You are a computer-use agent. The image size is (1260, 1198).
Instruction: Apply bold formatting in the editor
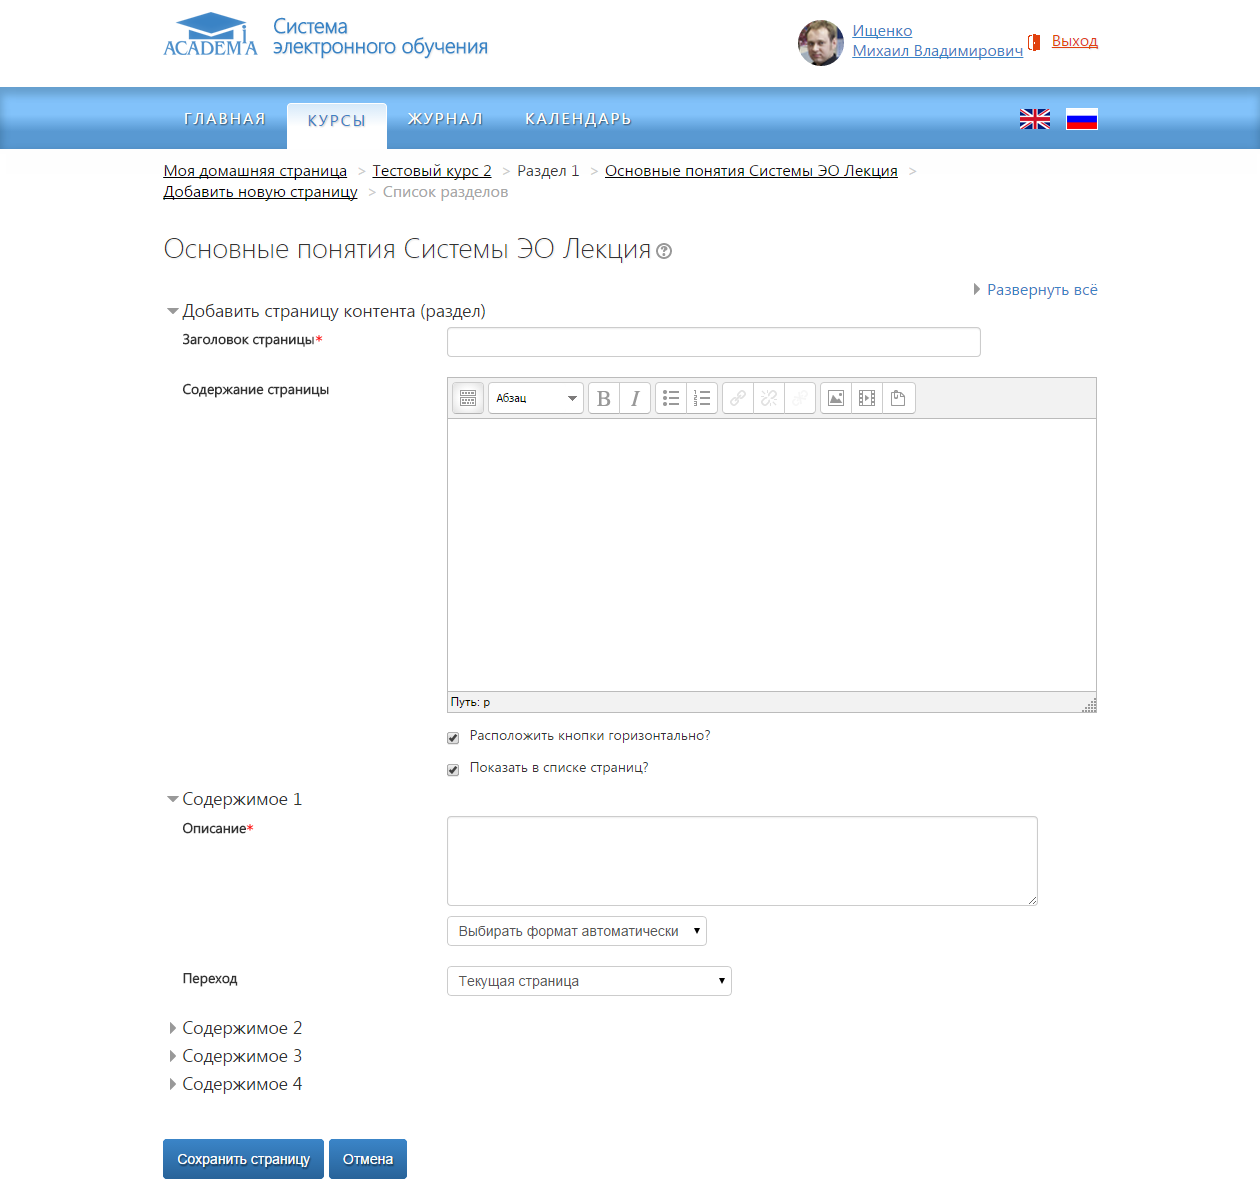(x=604, y=398)
